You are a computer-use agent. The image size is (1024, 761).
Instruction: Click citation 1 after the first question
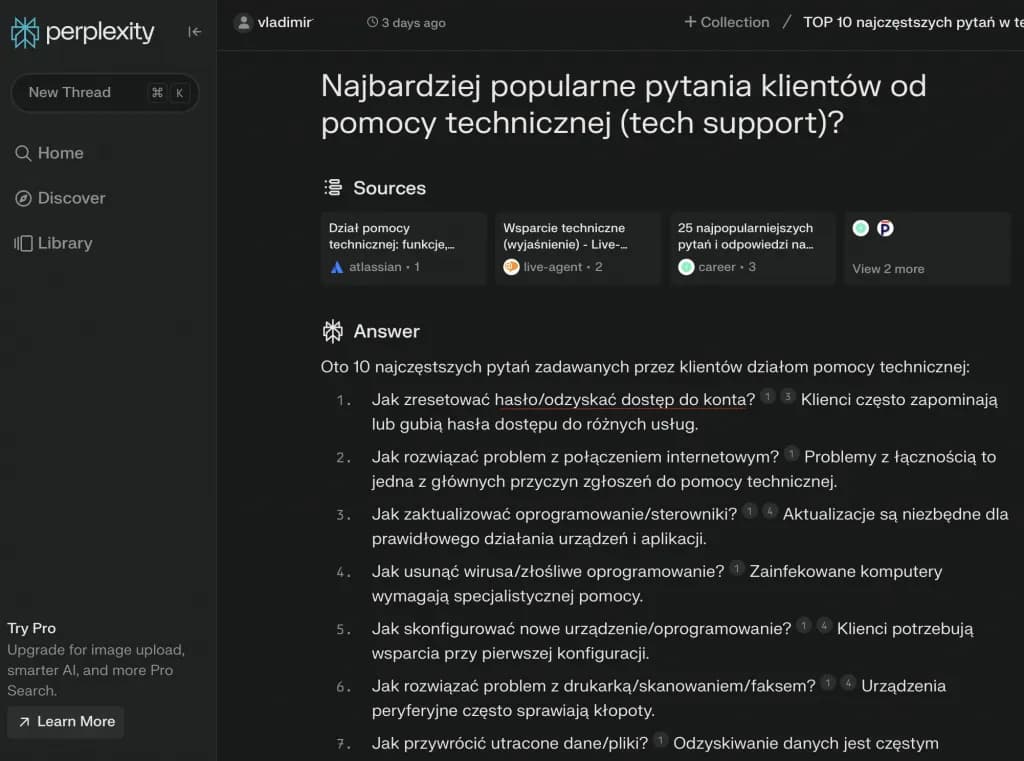tap(767, 395)
